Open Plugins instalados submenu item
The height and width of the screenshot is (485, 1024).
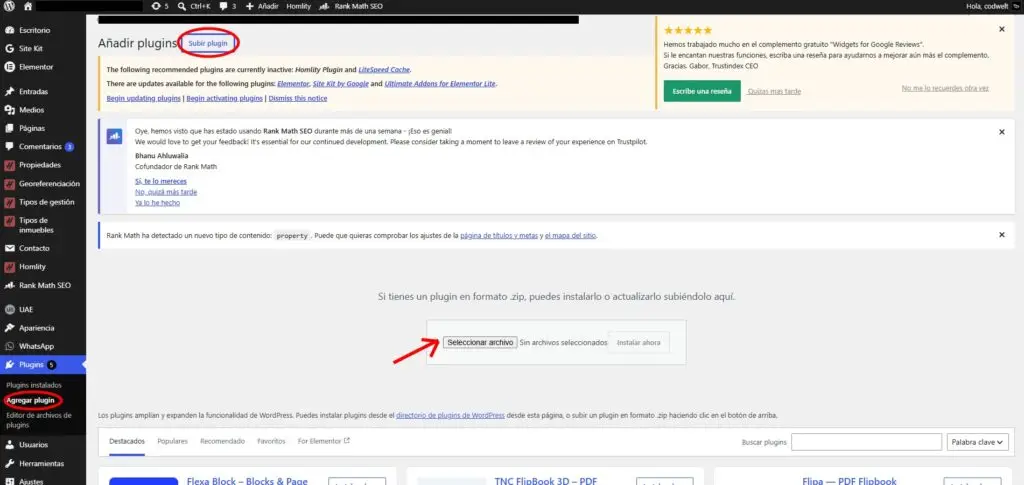(34, 385)
